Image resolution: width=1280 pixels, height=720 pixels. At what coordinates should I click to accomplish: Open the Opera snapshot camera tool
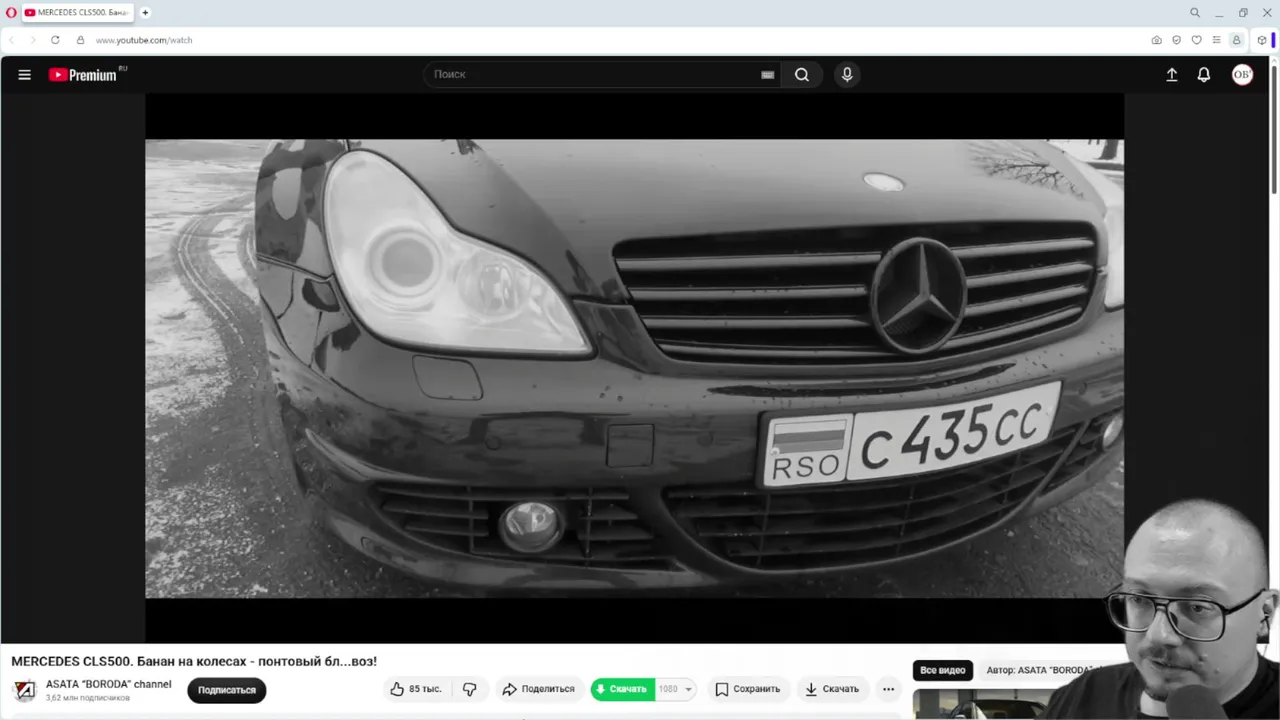1156,40
